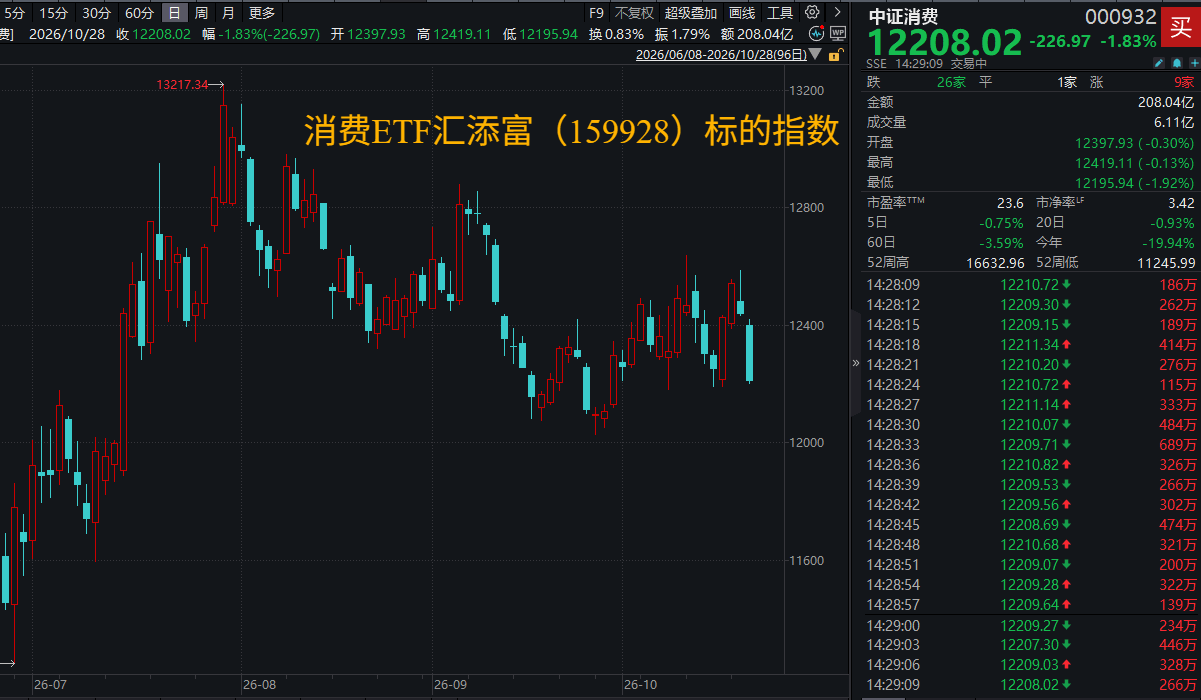Select the 60分 chart period
The width and height of the screenshot is (1201, 700).
tap(139, 13)
